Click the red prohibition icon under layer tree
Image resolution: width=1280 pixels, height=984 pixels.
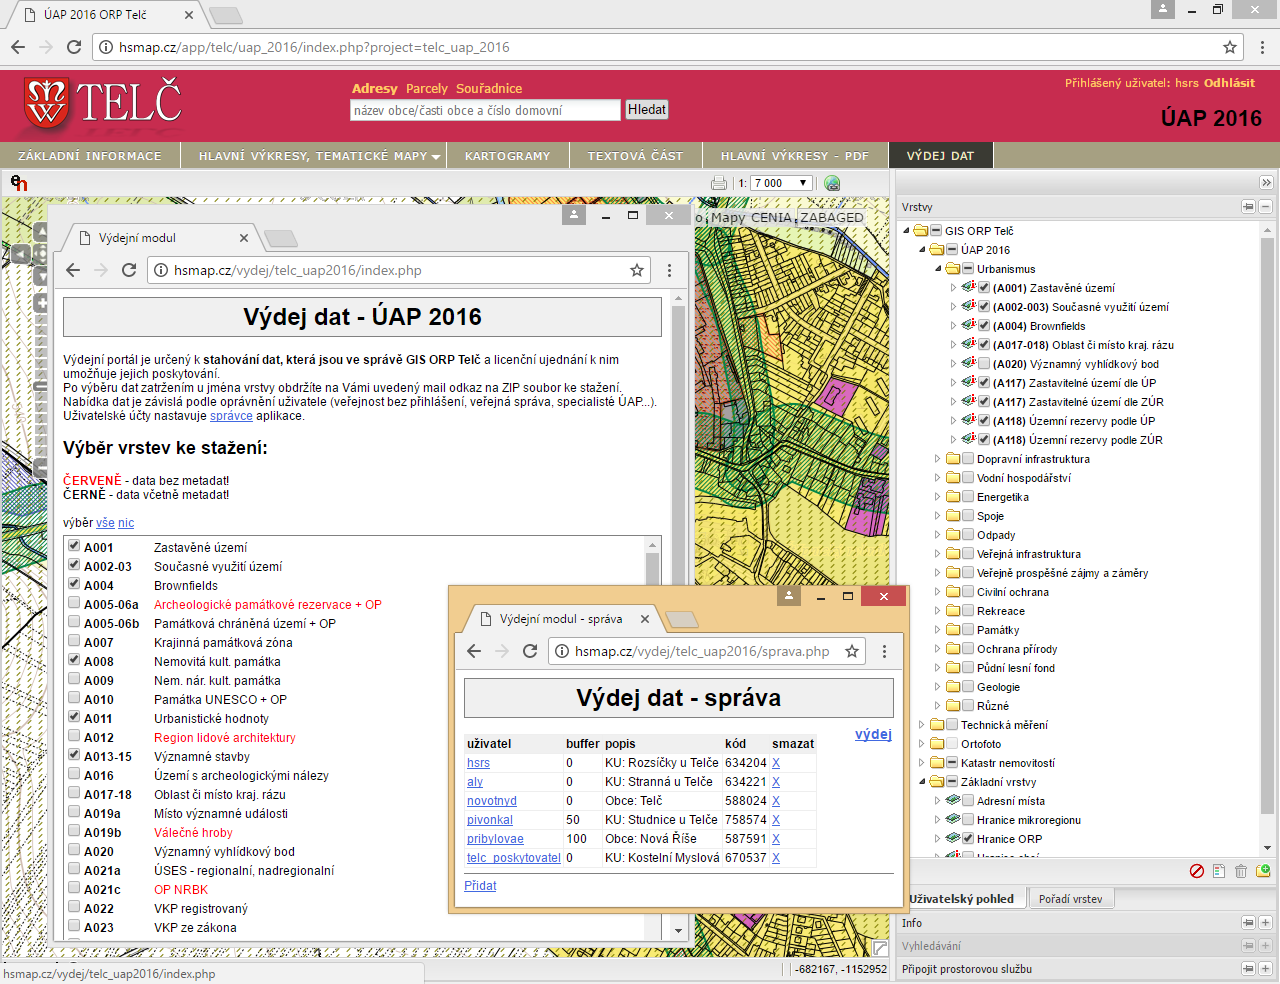click(1197, 871)
